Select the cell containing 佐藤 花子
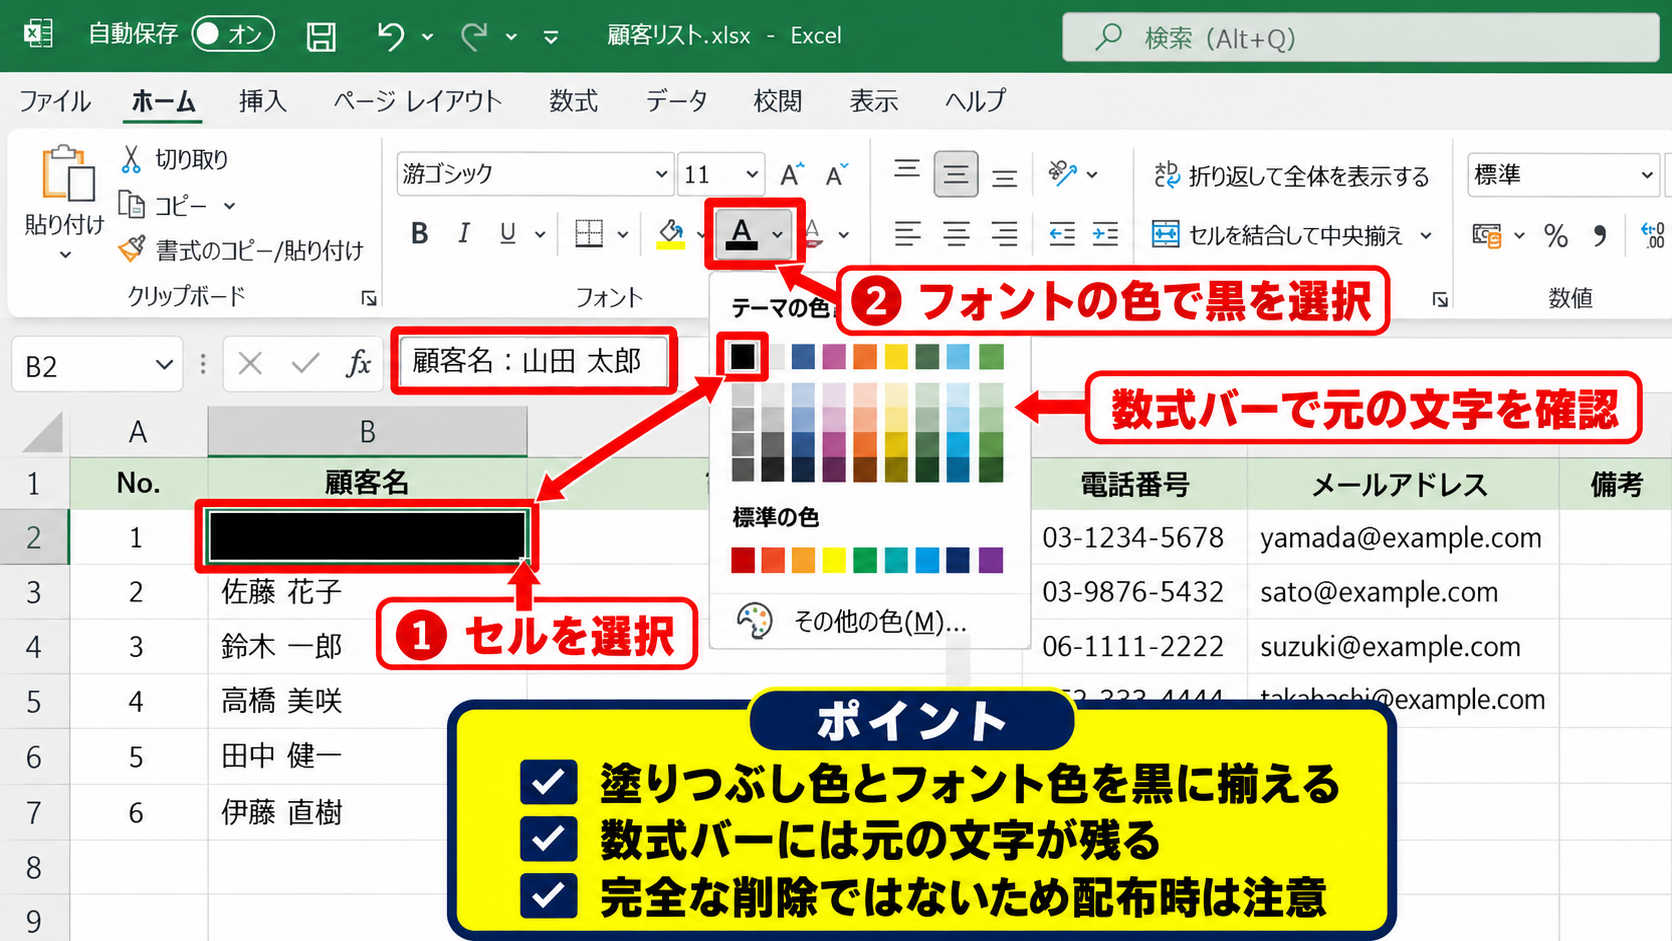 [x=367, y=592]
